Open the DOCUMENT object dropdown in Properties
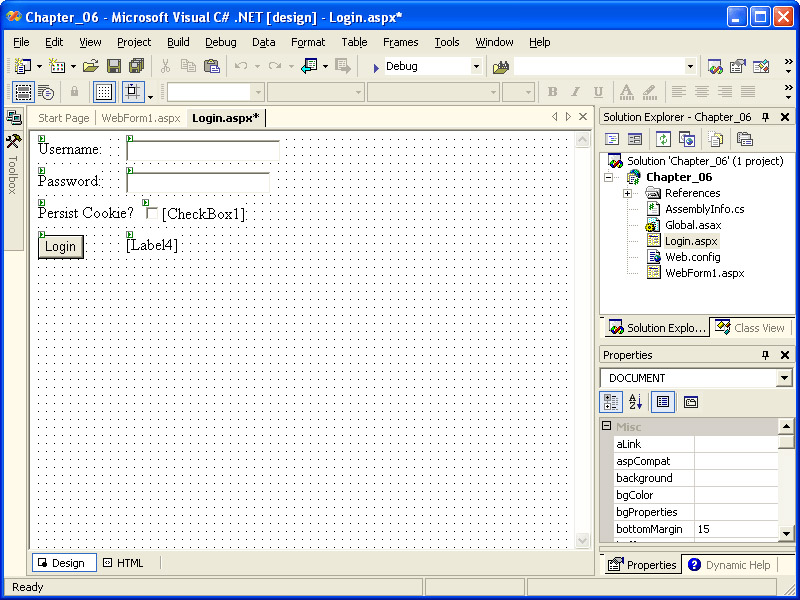The image size is (800, 600). [784, 378]
